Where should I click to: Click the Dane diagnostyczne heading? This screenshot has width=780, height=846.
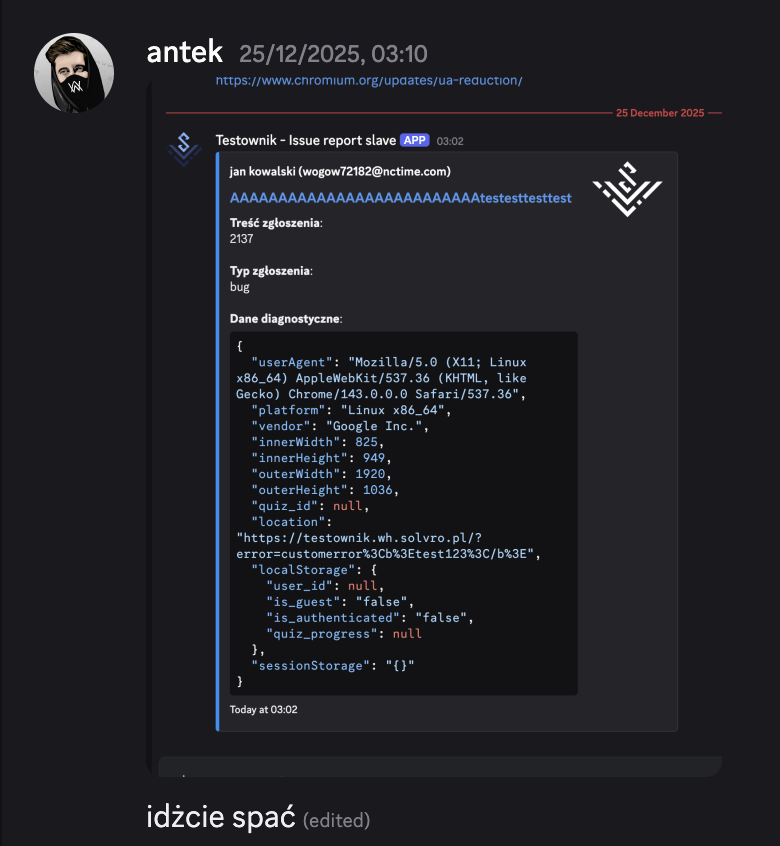point(286,319)
